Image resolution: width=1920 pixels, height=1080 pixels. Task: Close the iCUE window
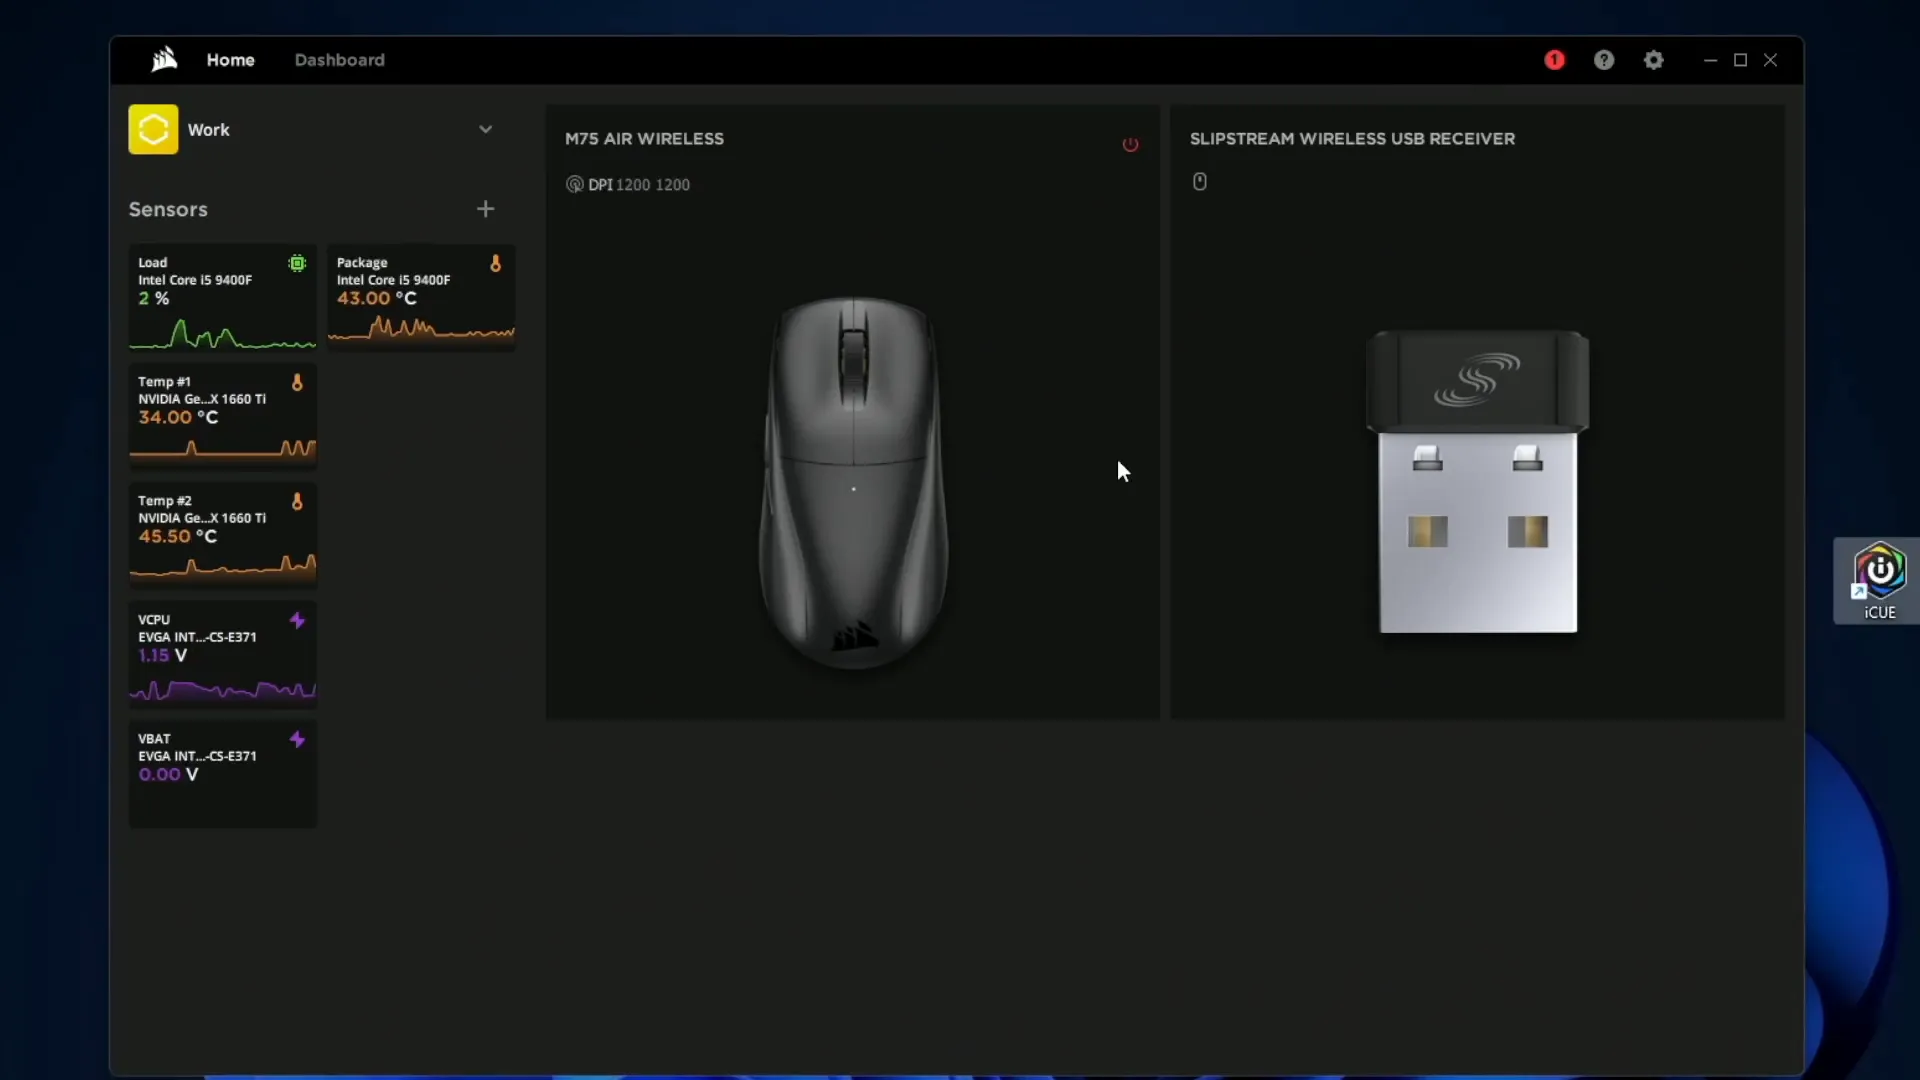click(1770, 60)
